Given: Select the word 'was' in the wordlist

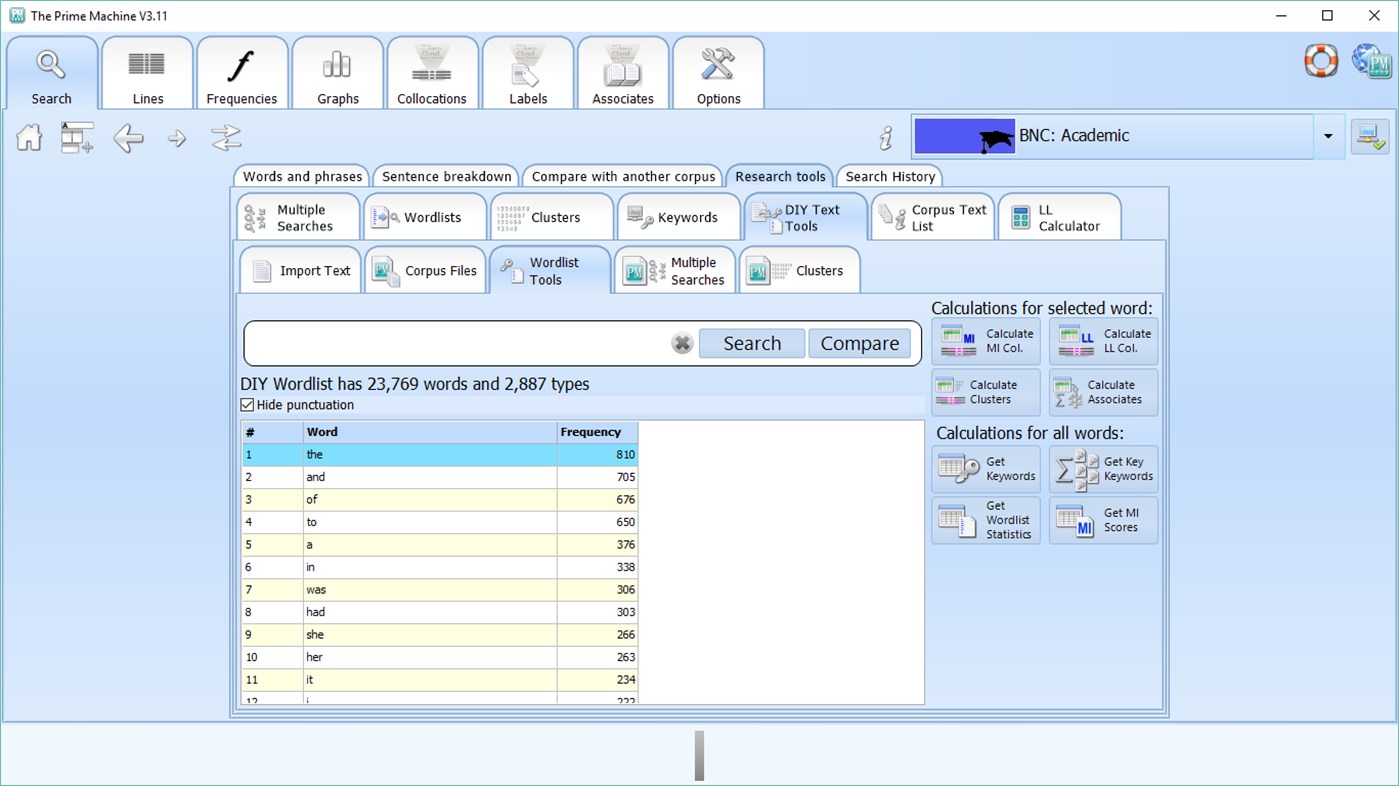Looking at the screenshot, I should (430, 589).
